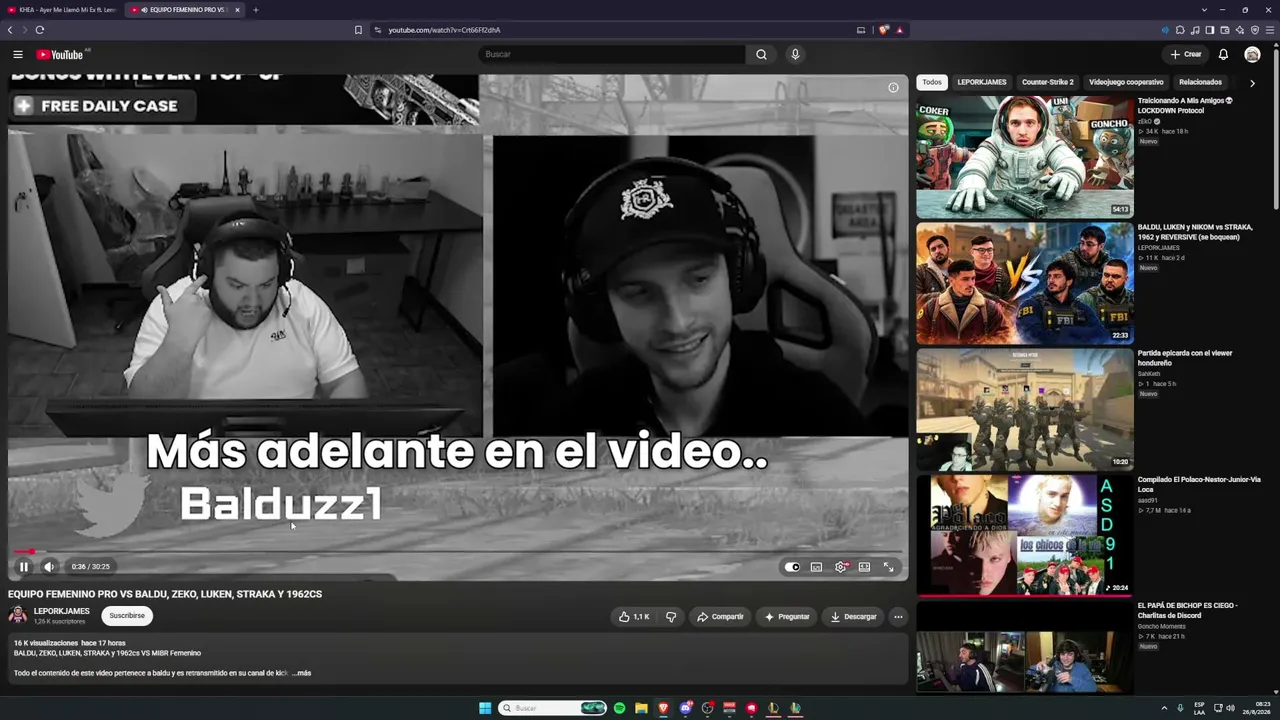The image size is (1280, 720).
Task: Open the LEPORKJAMES channel avatar
Action: [x=18, y=615]
